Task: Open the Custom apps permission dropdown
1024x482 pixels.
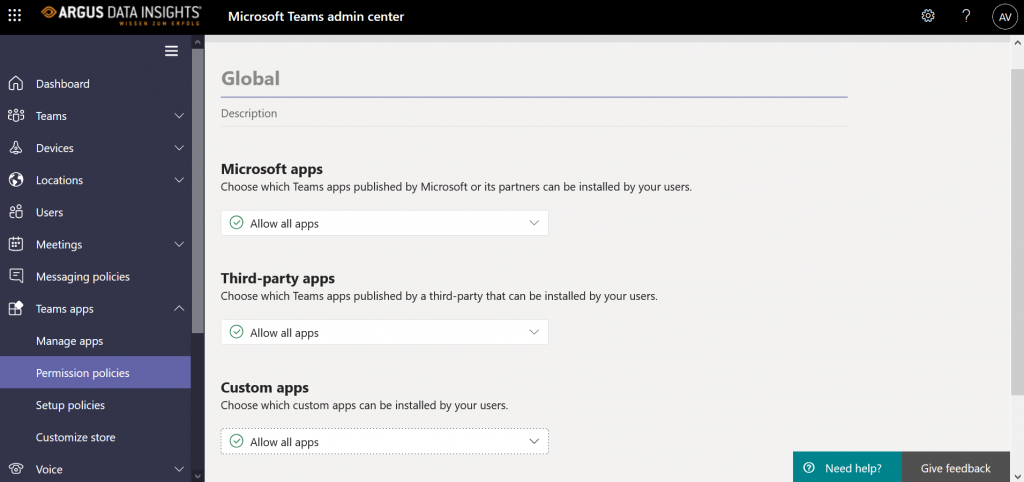Action: 385,442
